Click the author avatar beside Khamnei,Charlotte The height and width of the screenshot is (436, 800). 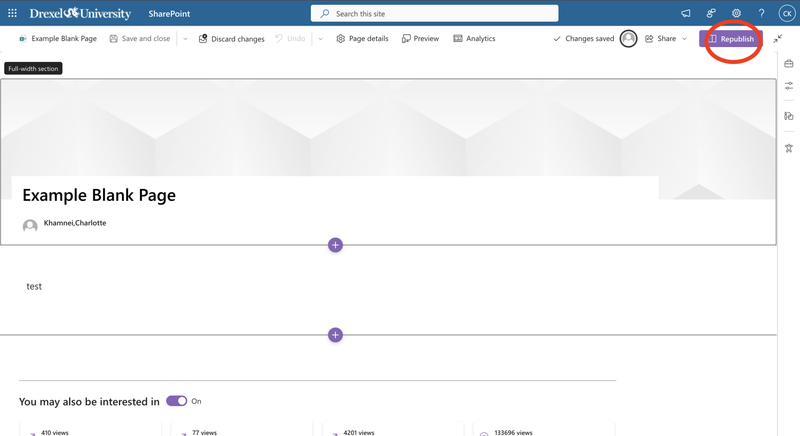tap(30, 225)
